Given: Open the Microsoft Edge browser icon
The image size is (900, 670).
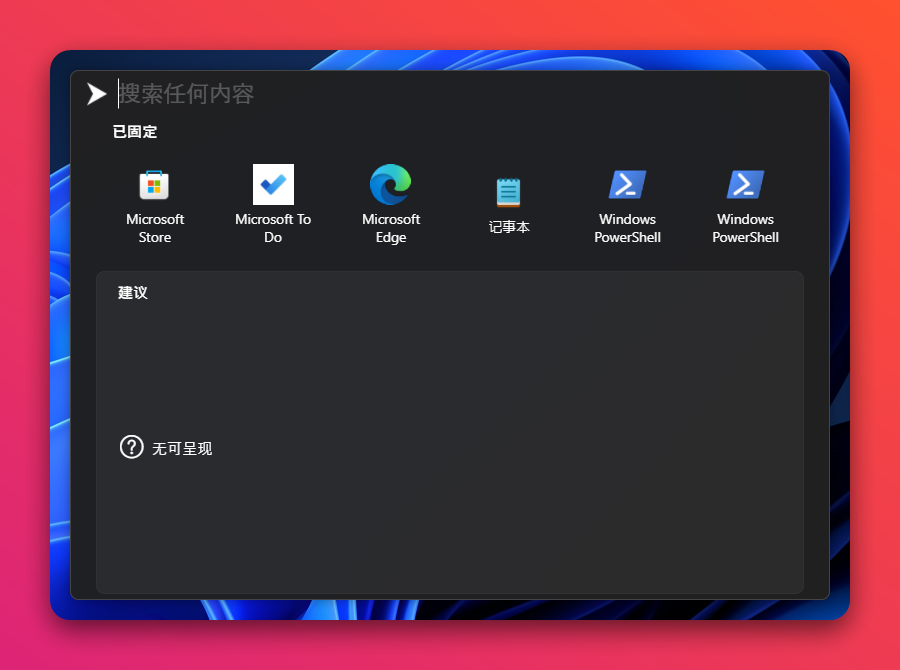Looking at the screenshot, I should (x=390, y=185).
